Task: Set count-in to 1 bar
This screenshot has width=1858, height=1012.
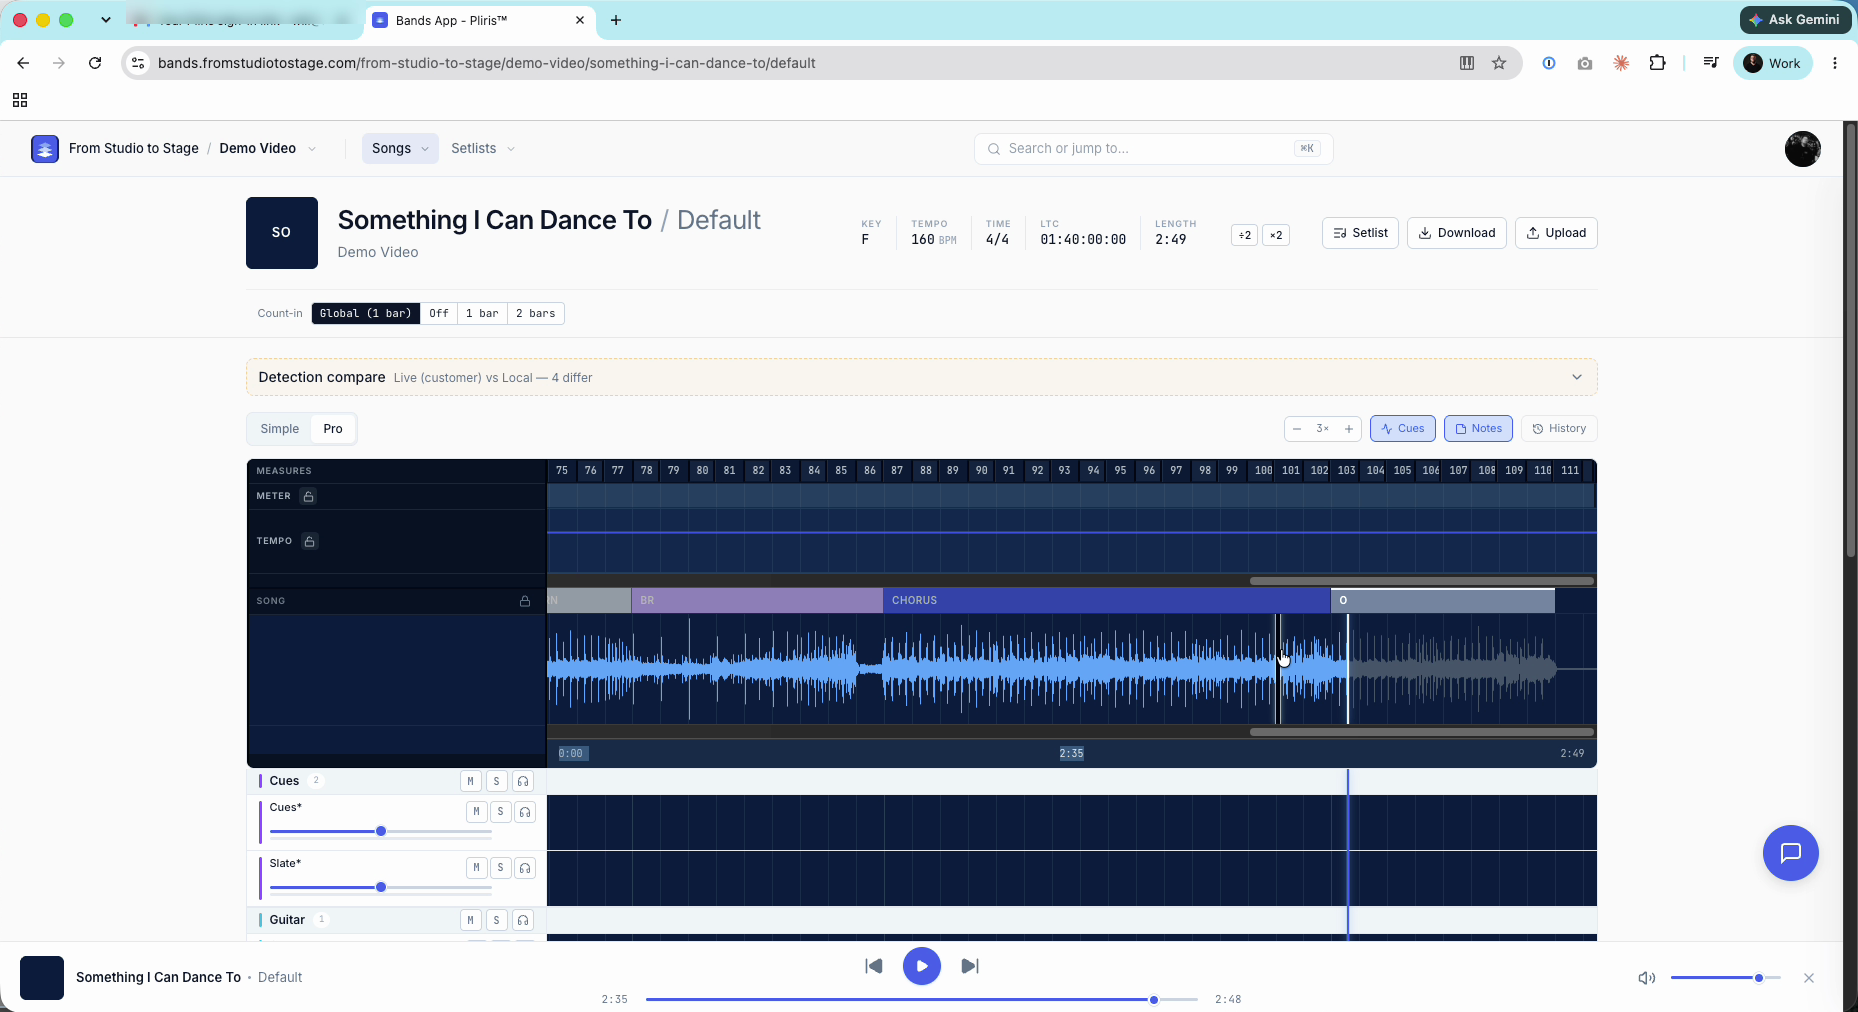Action: pyautogui.click(x=482, y=314)
